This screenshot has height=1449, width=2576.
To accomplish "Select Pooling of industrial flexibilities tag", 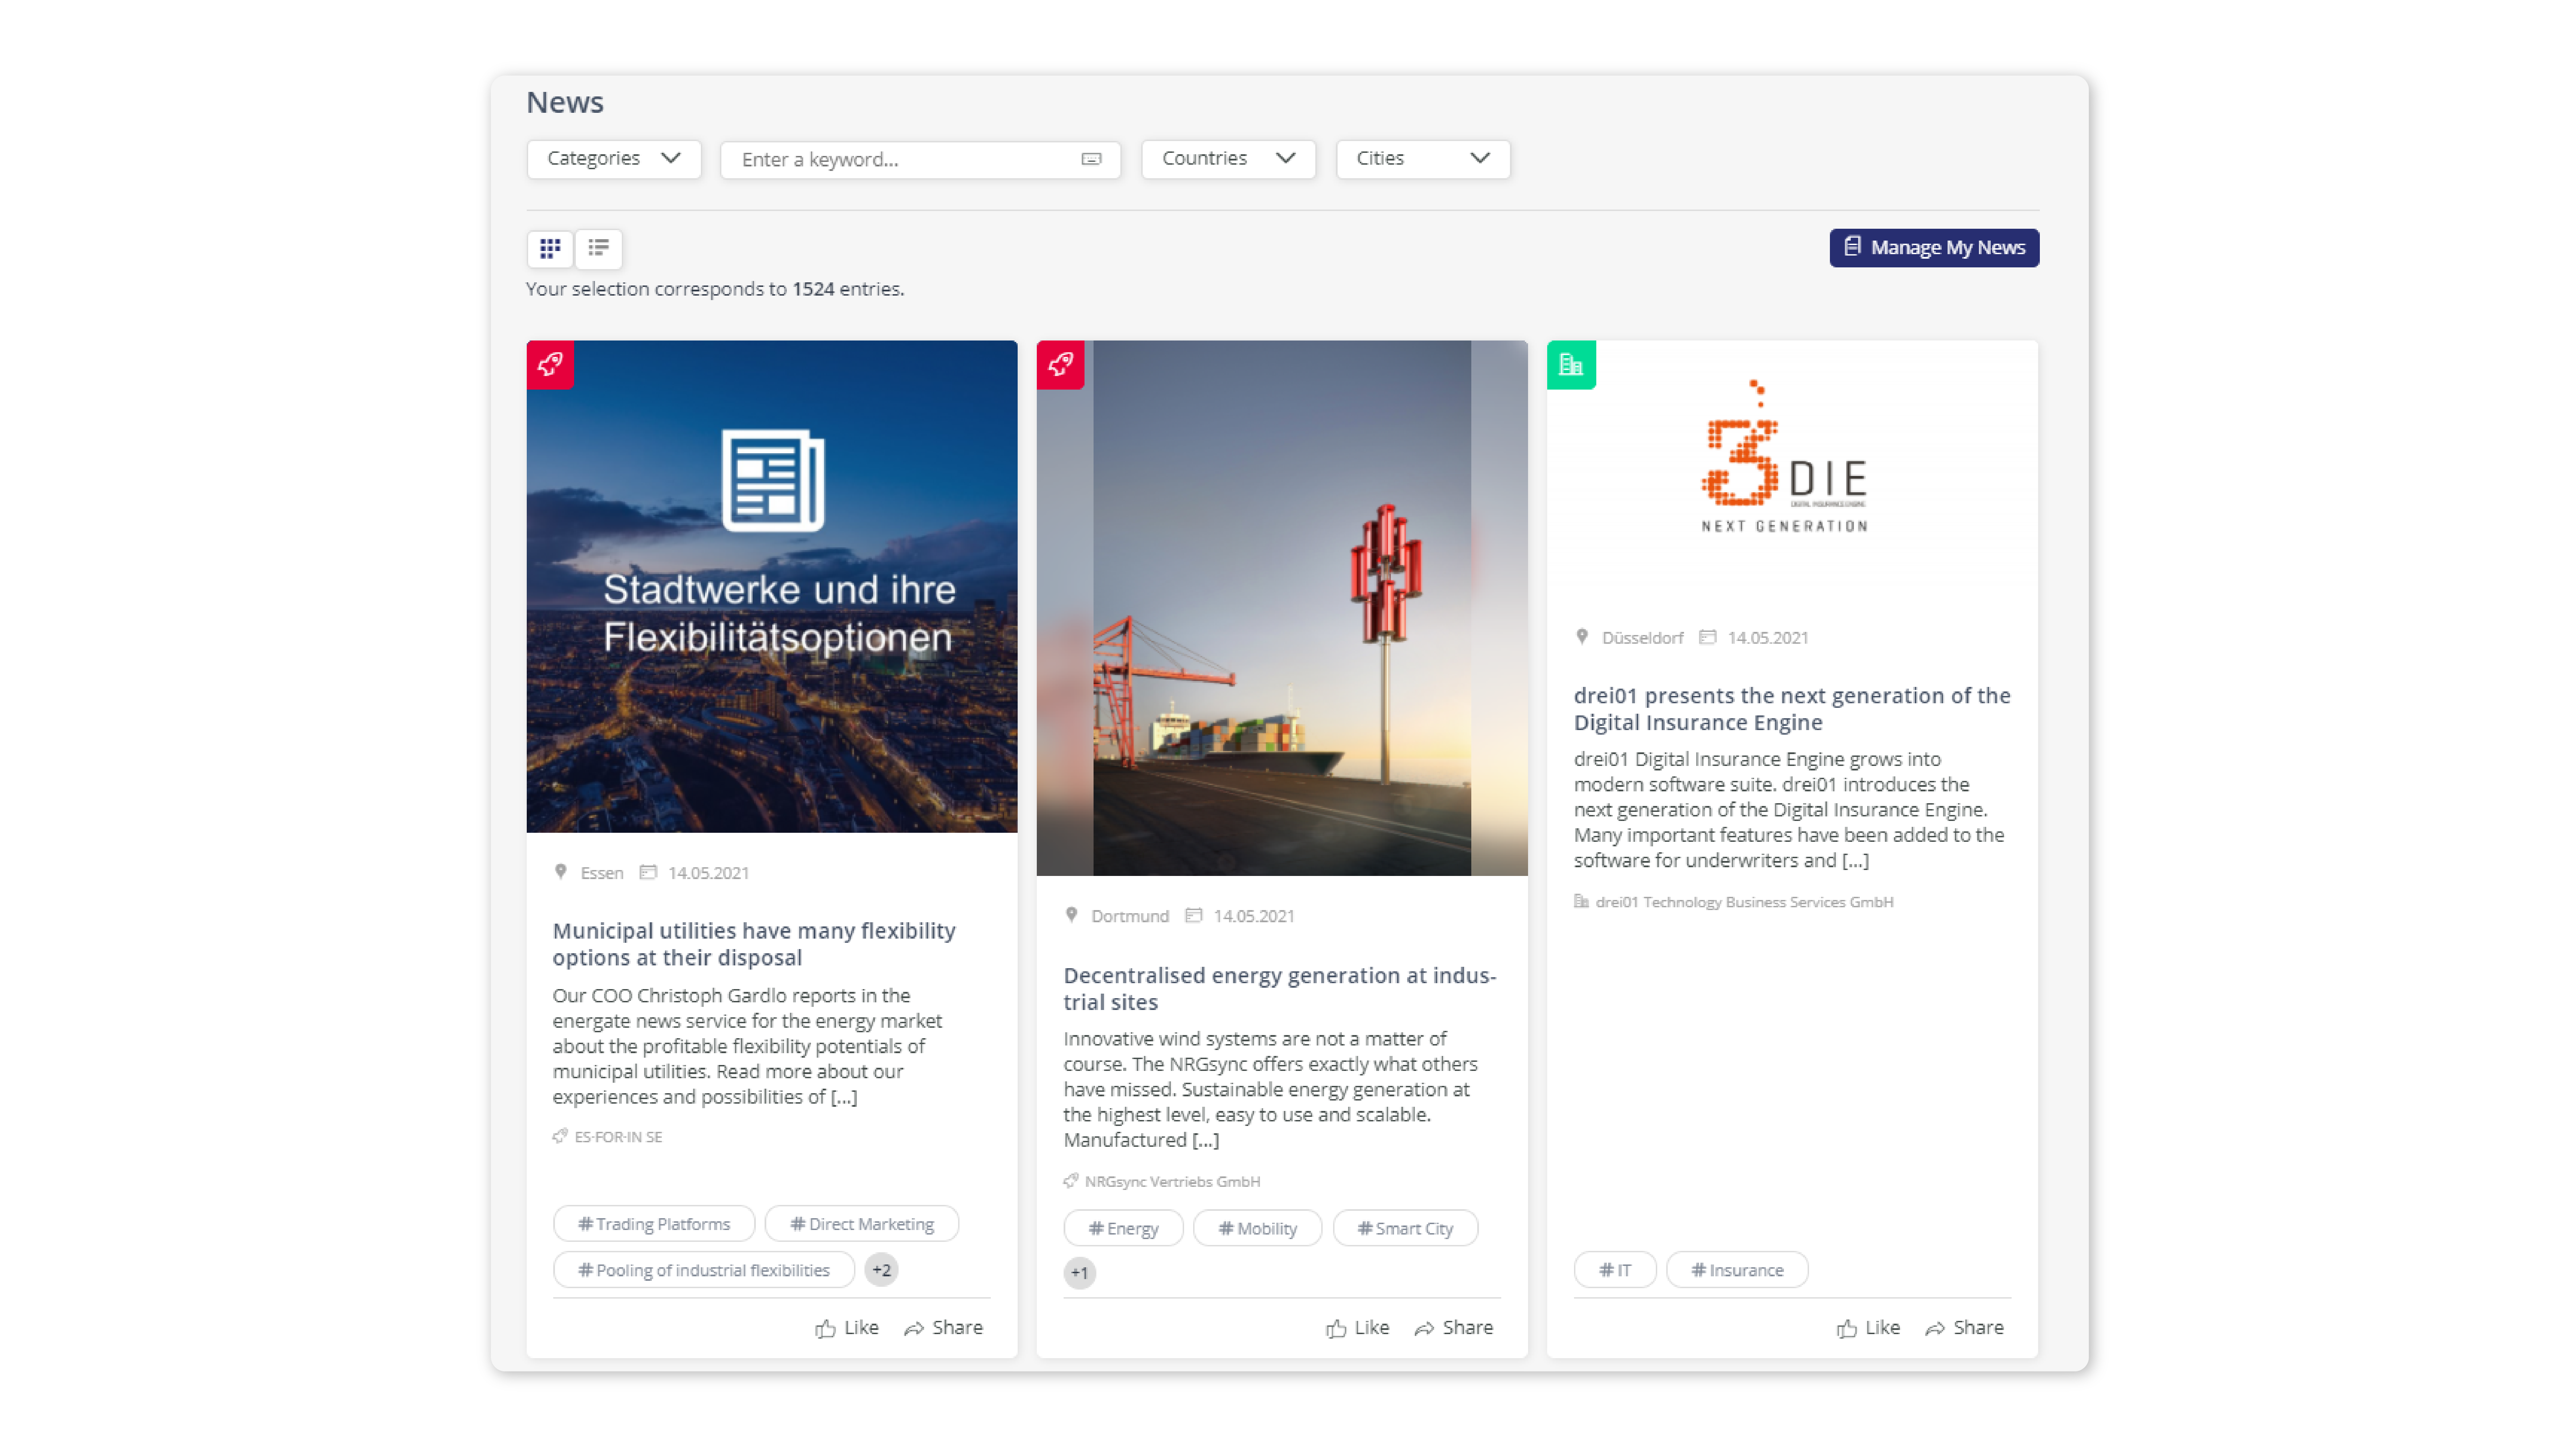I will pyautogui.click(x=704, y=1270).
